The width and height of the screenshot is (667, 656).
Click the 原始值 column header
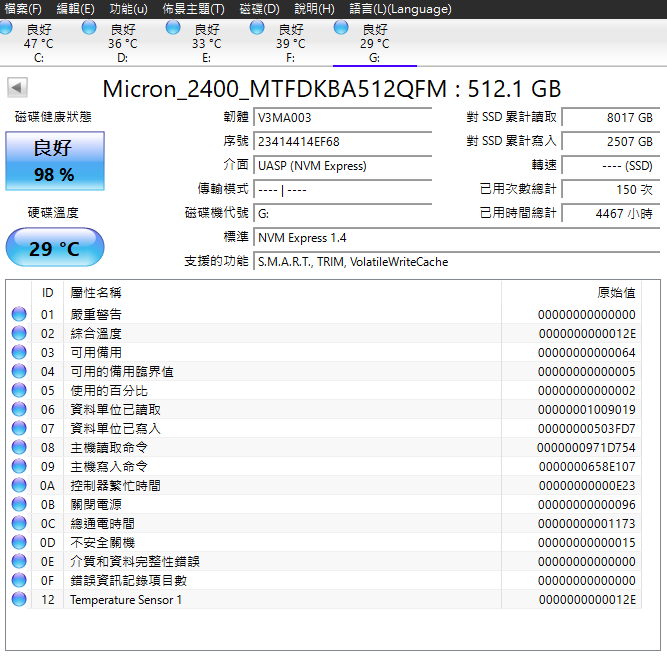pyautogui.click(x=571, y=293)
